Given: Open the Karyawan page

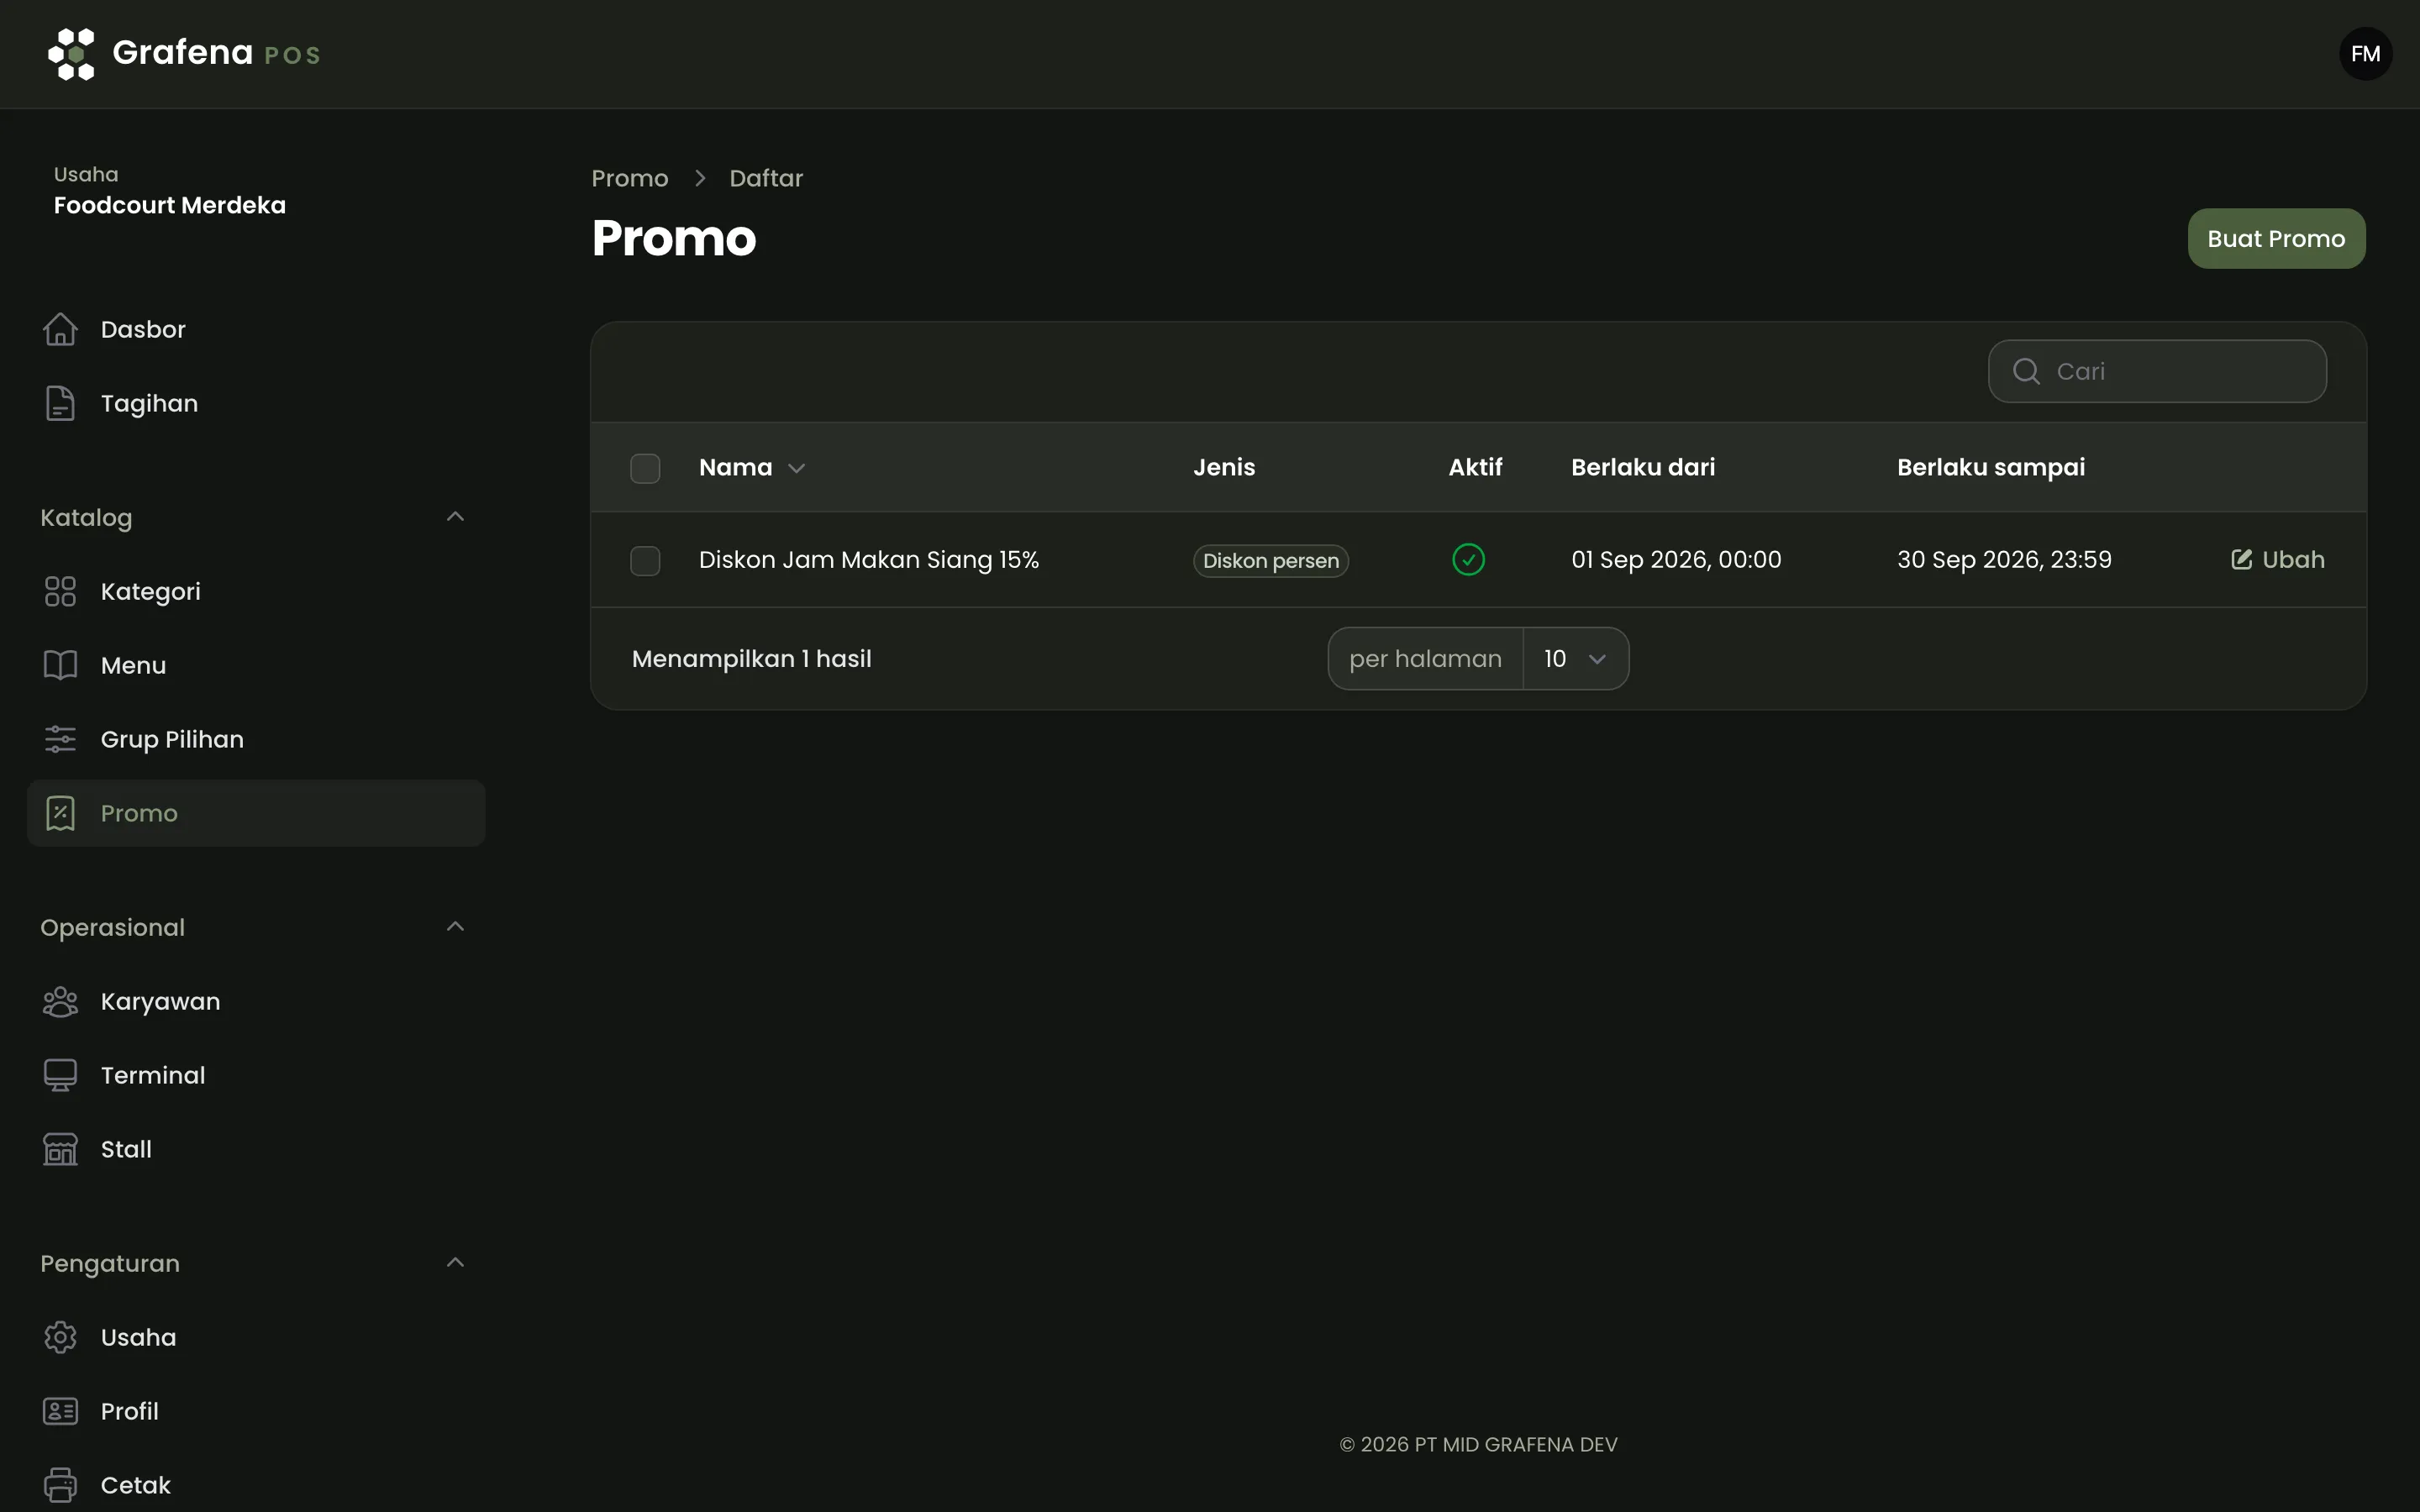Looking at the screenshot, I should 256,1001.
